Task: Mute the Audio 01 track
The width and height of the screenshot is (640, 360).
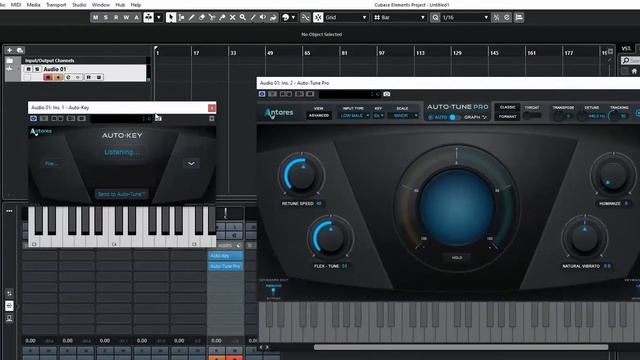Action: pyautogui.click(x=29, y=69)
